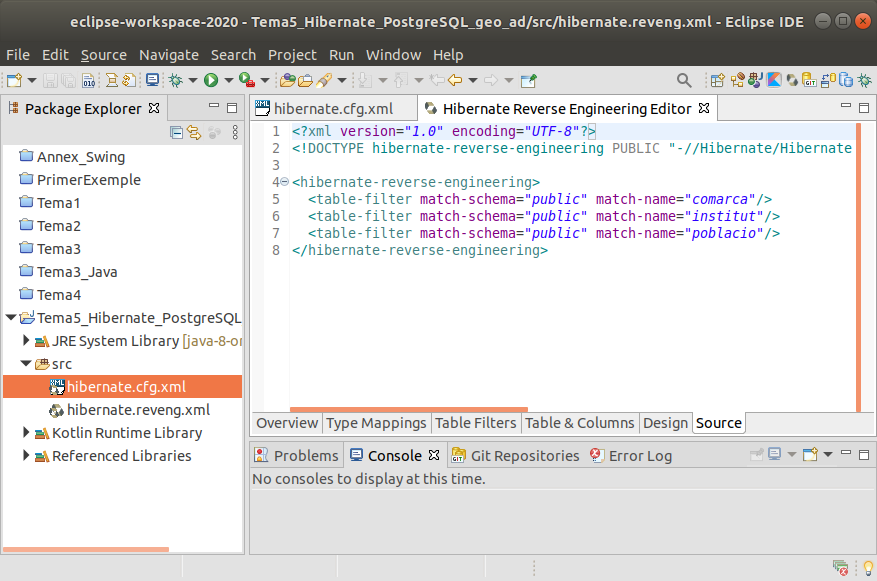Click the green bug Debug toolbar icon
This screenshot has width=877, height=581.
pos(176,81)
